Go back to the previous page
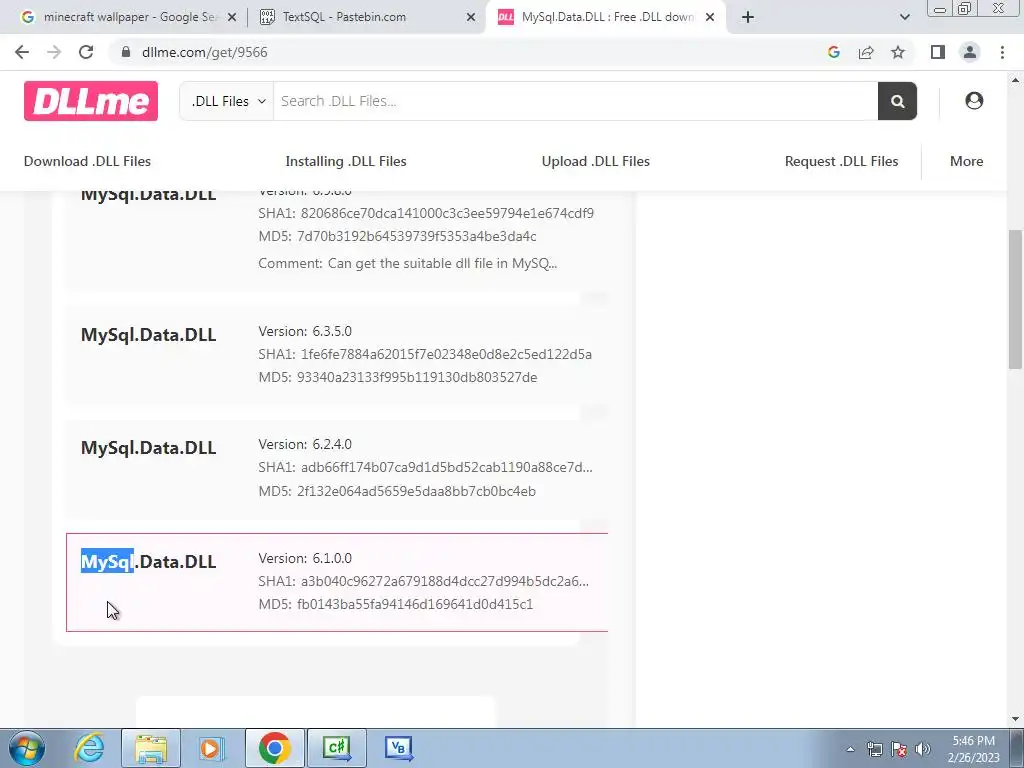 [22, 52]
